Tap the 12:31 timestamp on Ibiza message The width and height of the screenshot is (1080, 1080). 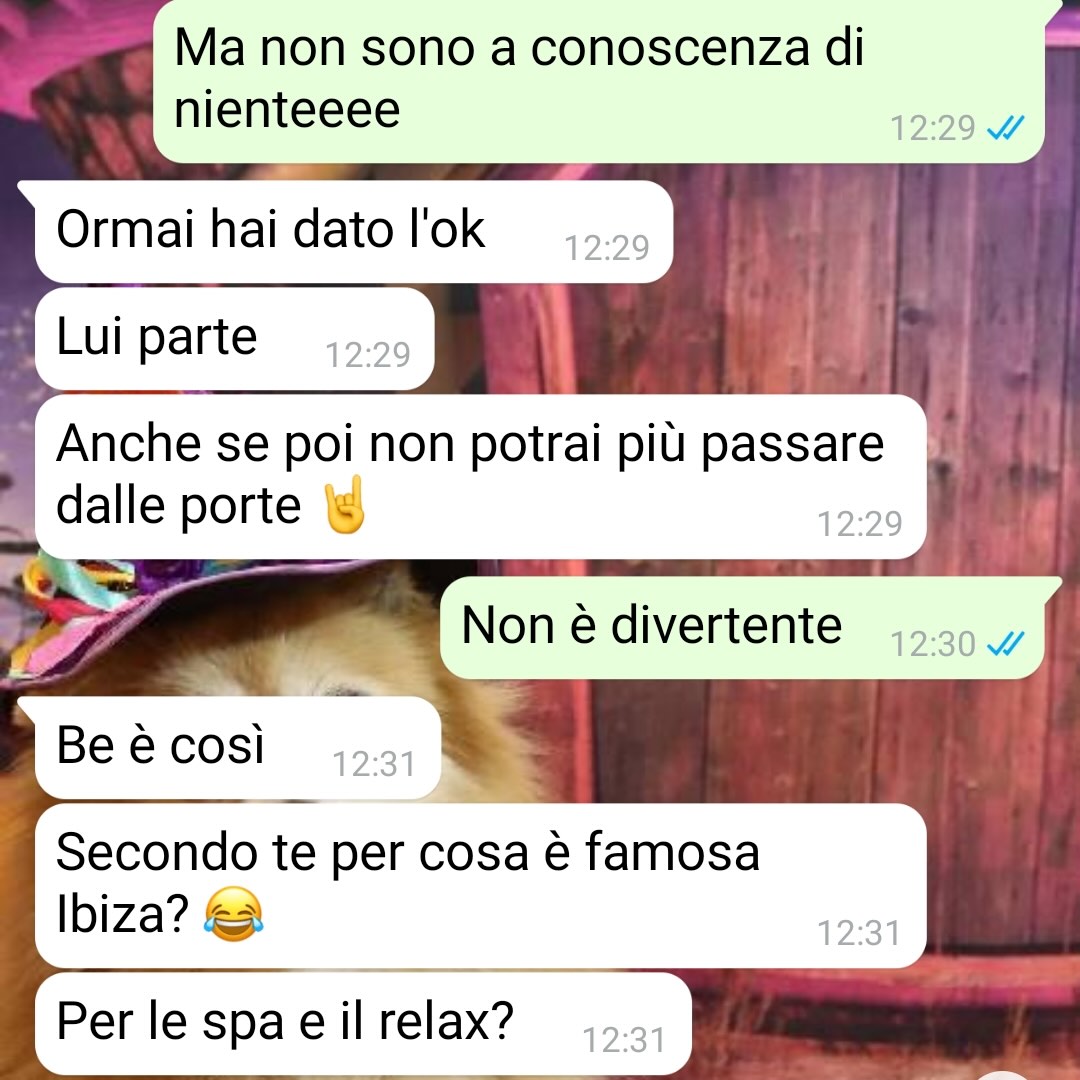coord(859,933)
